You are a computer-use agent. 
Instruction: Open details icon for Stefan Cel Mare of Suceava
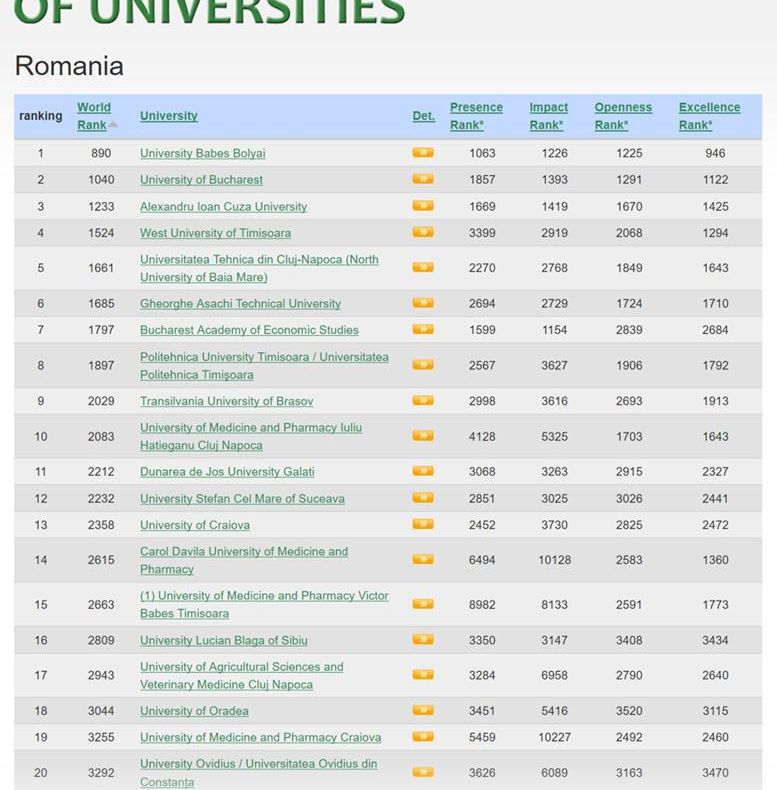(423, 497)
